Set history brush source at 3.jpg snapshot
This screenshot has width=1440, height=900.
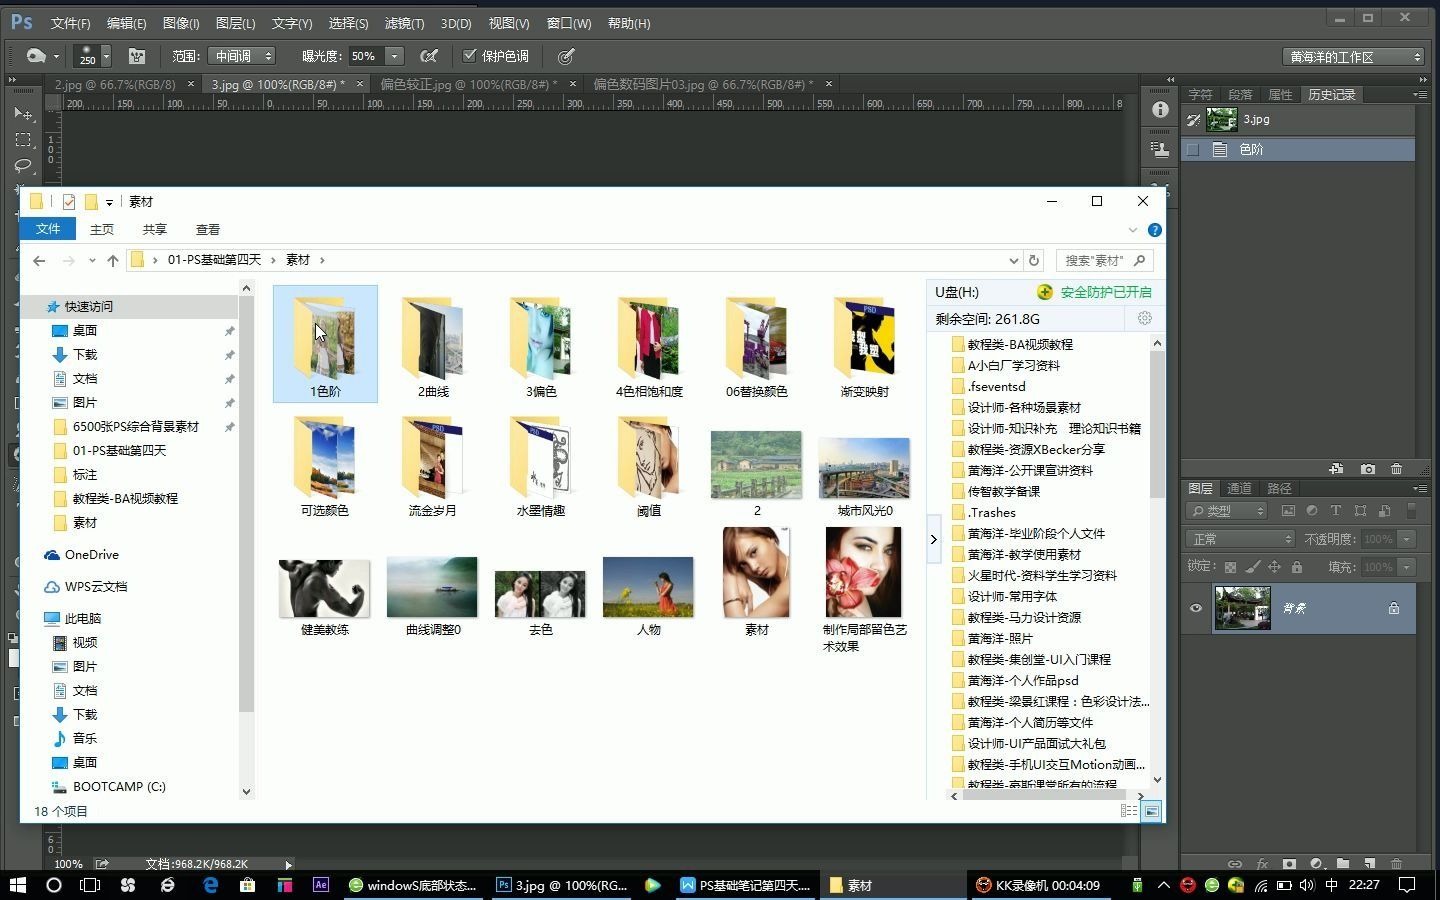(1192, 120)
